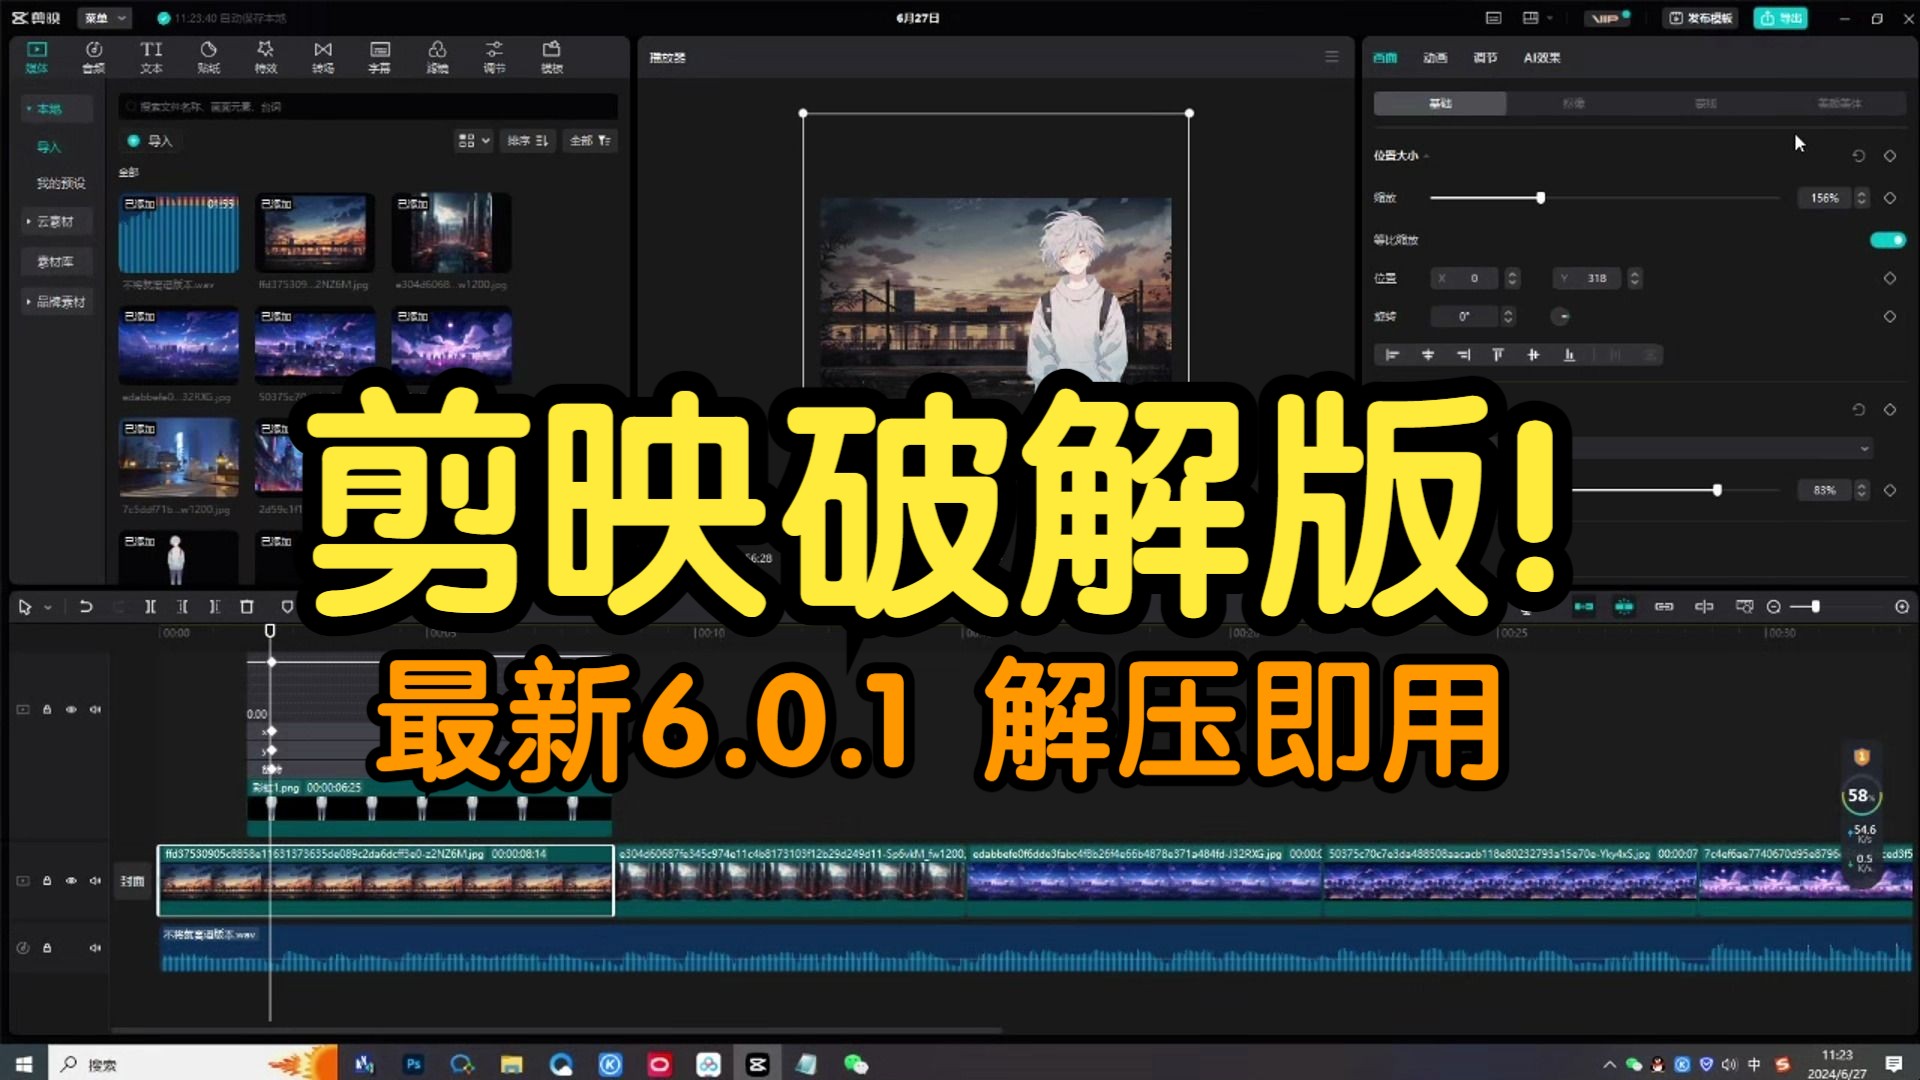Toggle the 等比缩放 uniform scale switch
The height and width of the screenshot is (1080, 1920).
pos(1888,240)
